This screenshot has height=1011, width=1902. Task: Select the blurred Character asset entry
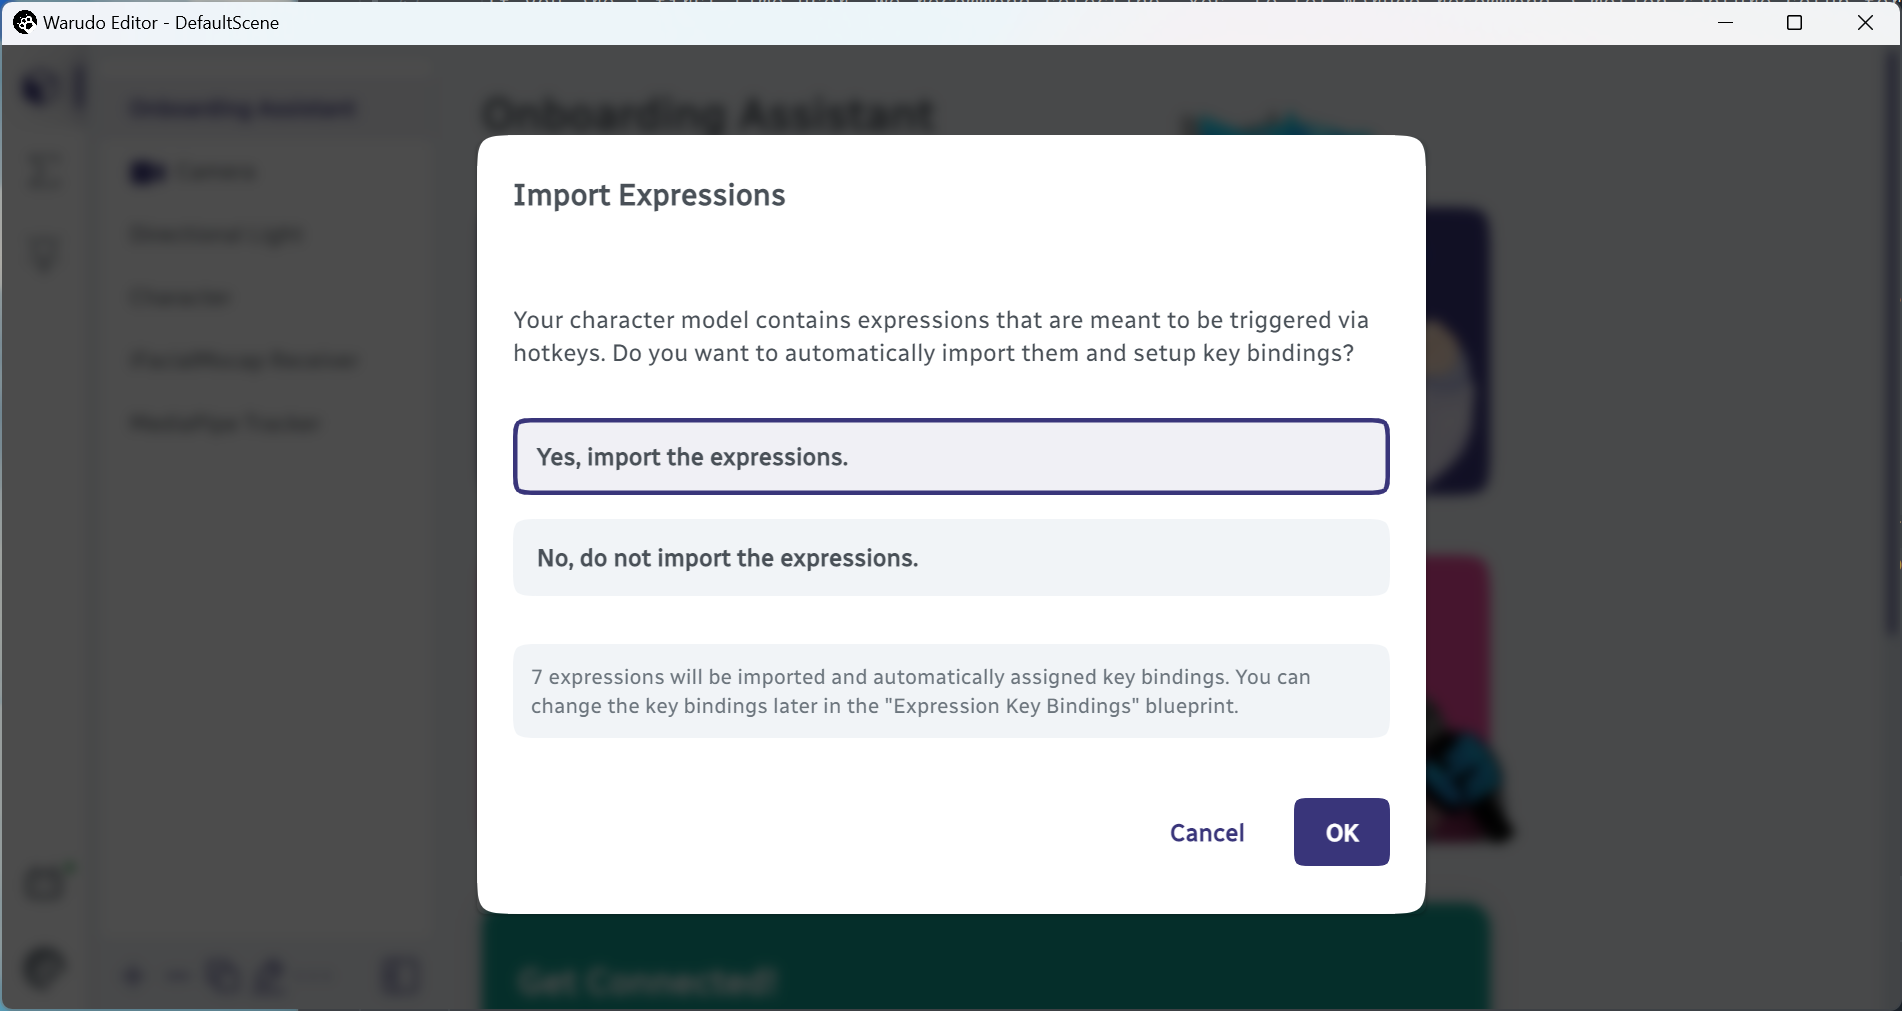[x=180, y=297]
